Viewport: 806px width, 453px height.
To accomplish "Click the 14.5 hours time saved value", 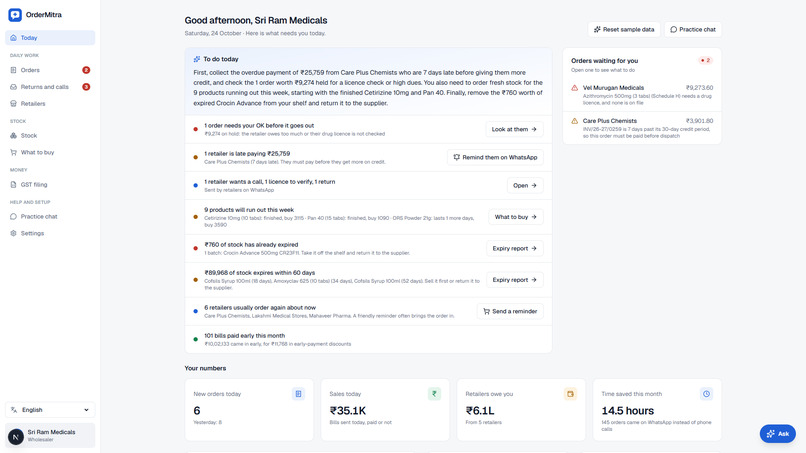I will (628, 411).
